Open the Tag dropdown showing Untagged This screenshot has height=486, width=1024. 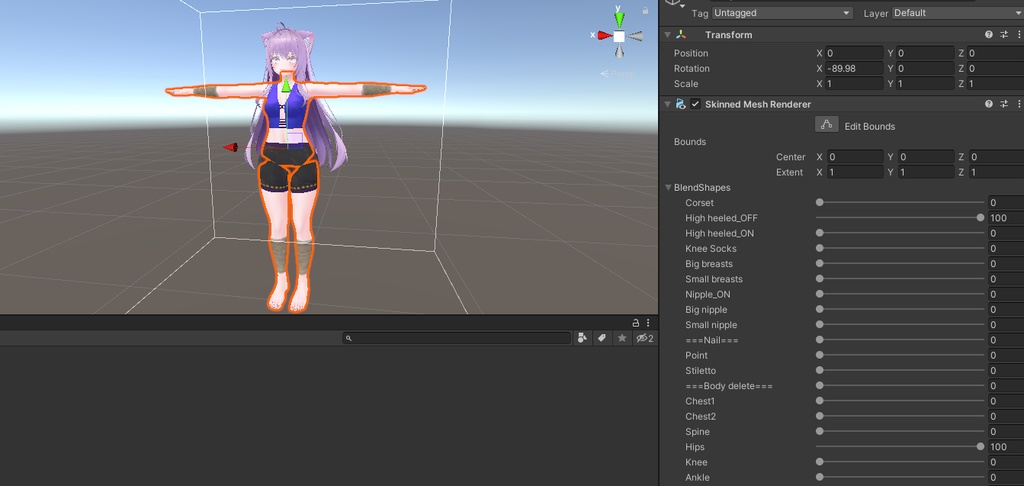tap(782, 13)
